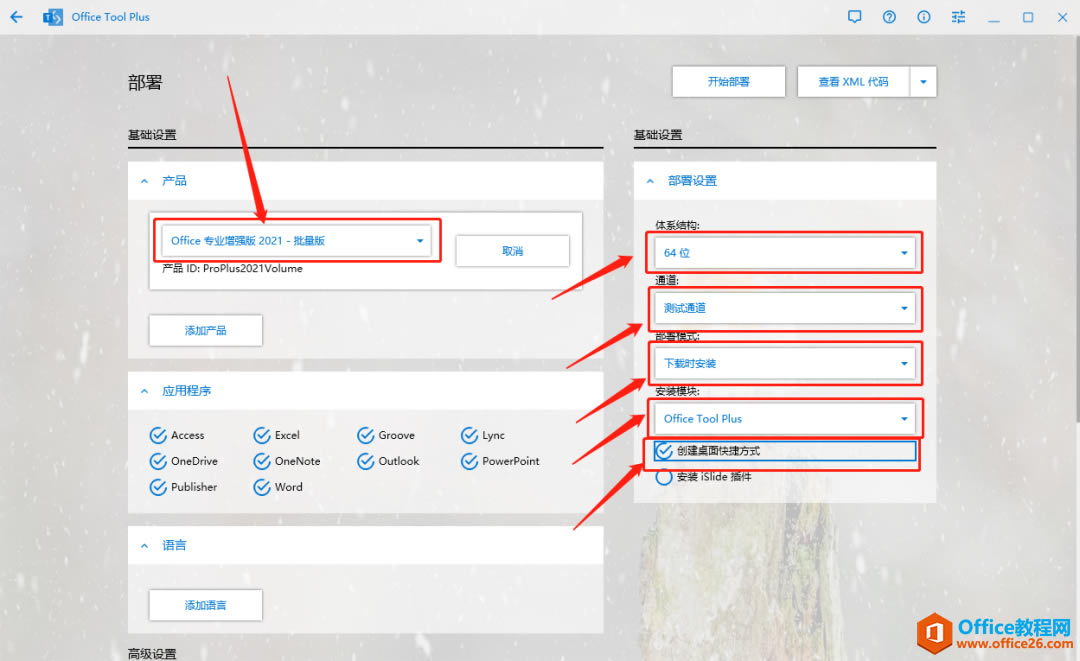
Task: Open the 体系结构 64 位 dropdown
Action: (x=785, y=253)
